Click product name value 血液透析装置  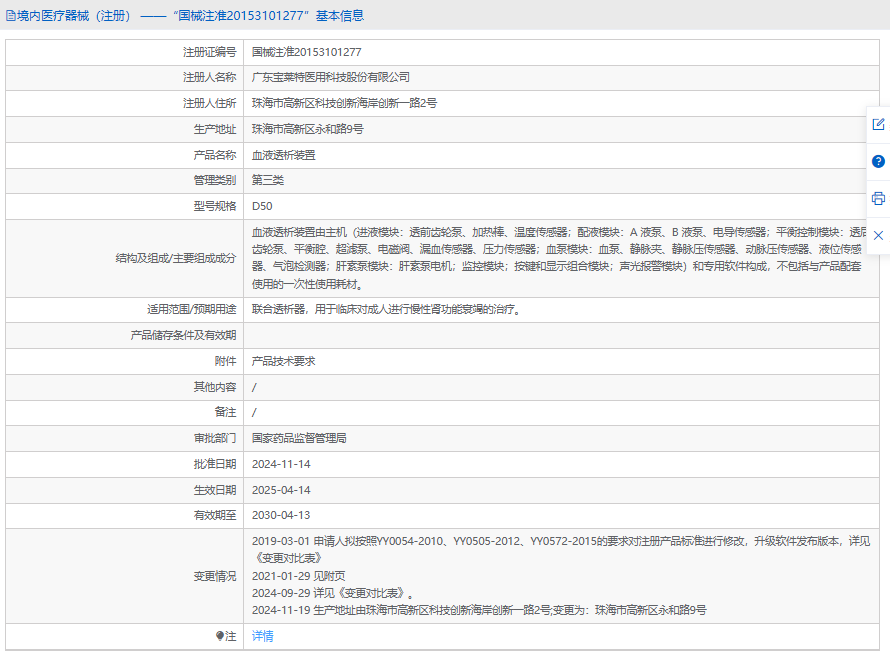283,155
